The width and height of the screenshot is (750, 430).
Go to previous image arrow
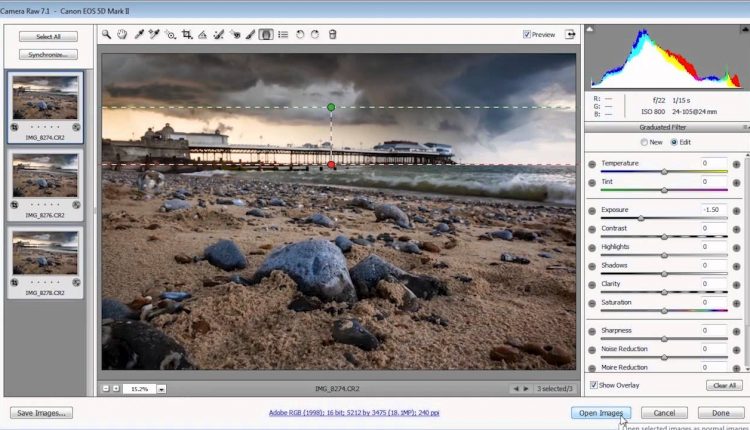pos(516,388)
